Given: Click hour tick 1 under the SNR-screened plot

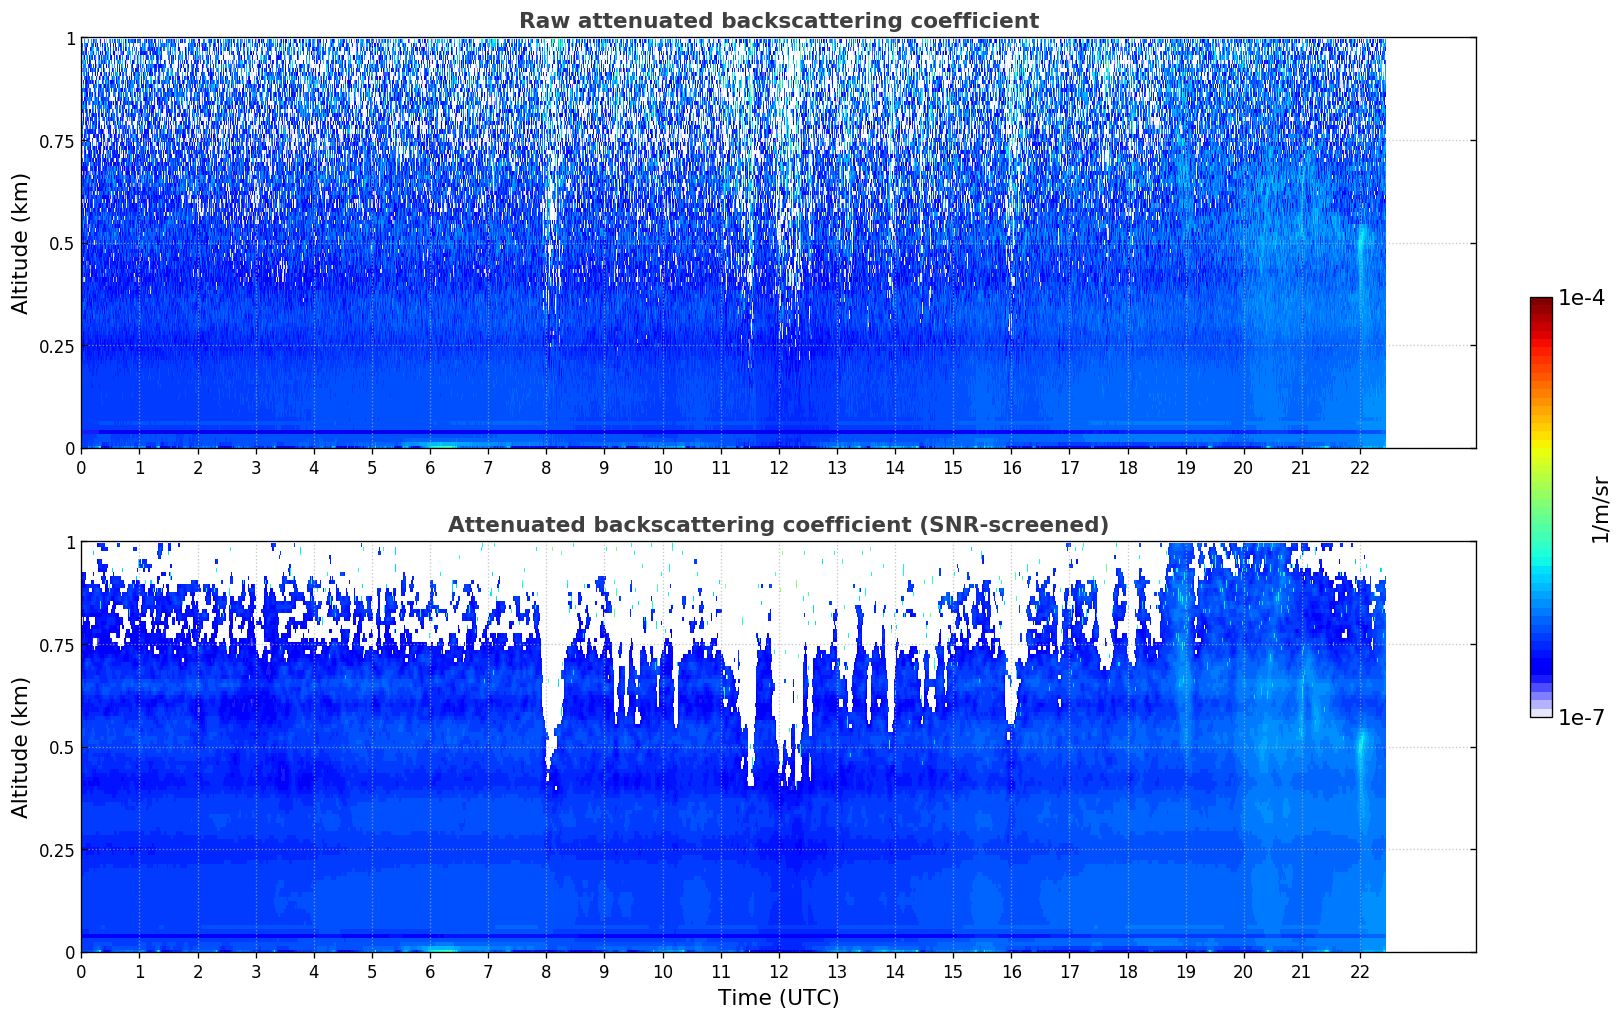Looking at the screenshot, I should [139, 971].
